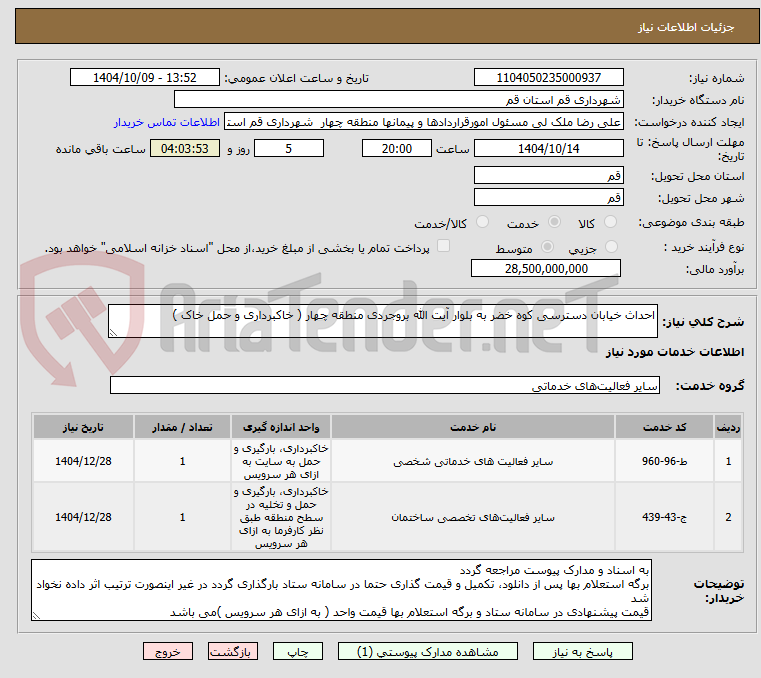
Task: Select the متوسط purchase type radio
Action: coord(547,247)
